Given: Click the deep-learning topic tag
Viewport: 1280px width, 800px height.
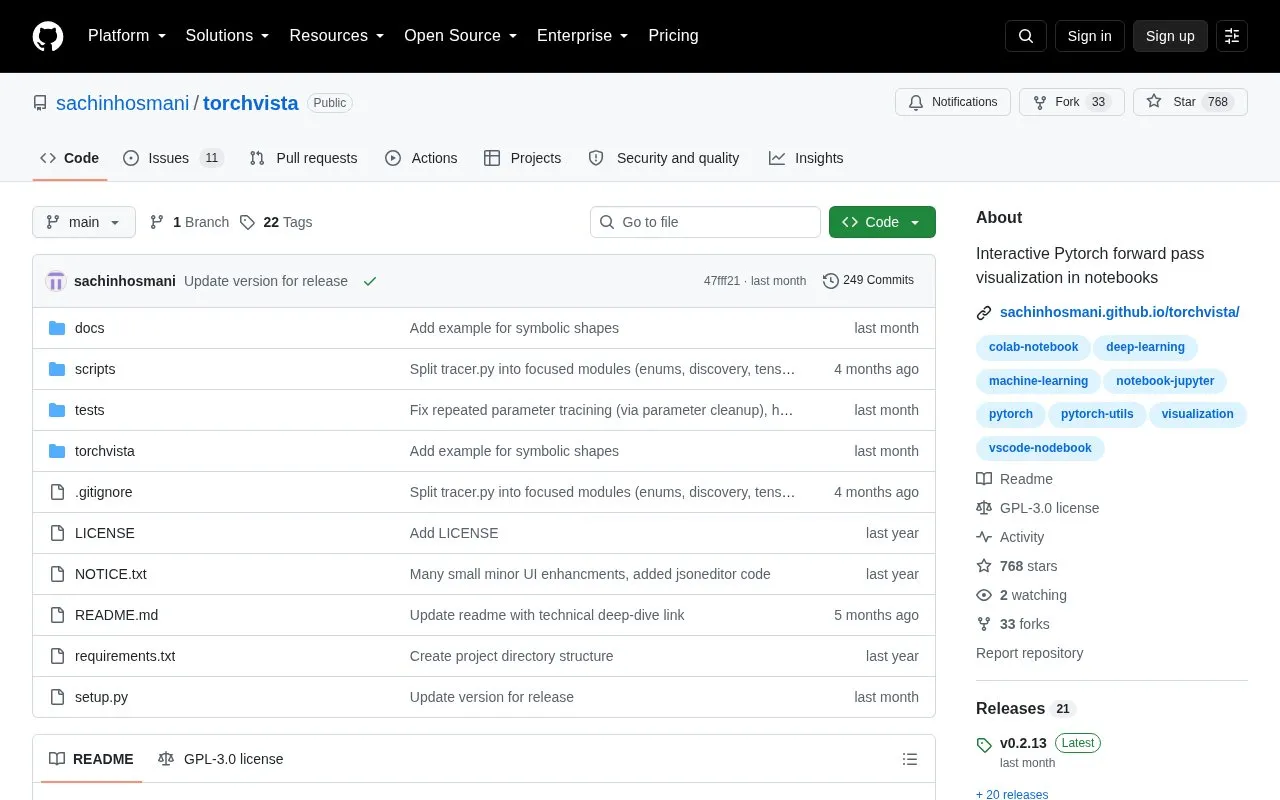Looking at the screenshot, I should pyautogui.click(x=1145, y=347).
